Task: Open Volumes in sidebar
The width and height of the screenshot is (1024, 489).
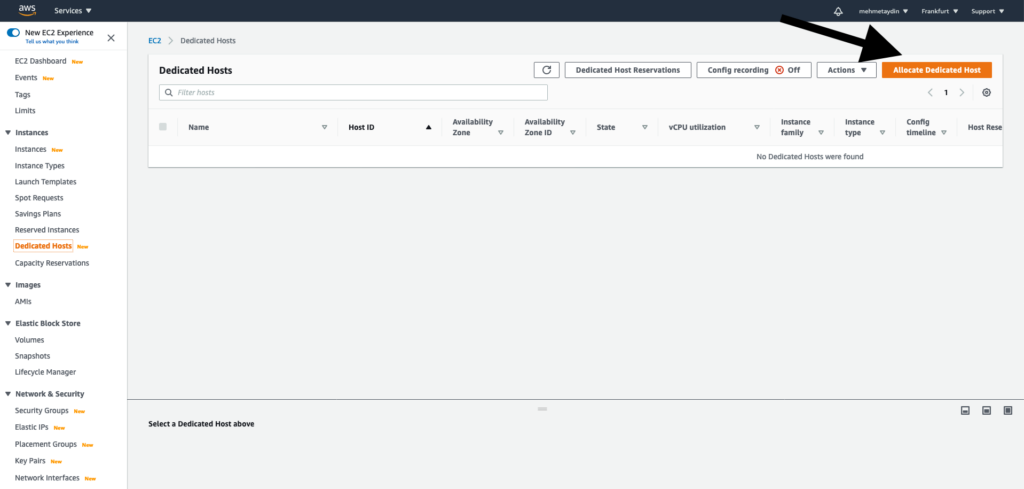Action: coord(29,340)
